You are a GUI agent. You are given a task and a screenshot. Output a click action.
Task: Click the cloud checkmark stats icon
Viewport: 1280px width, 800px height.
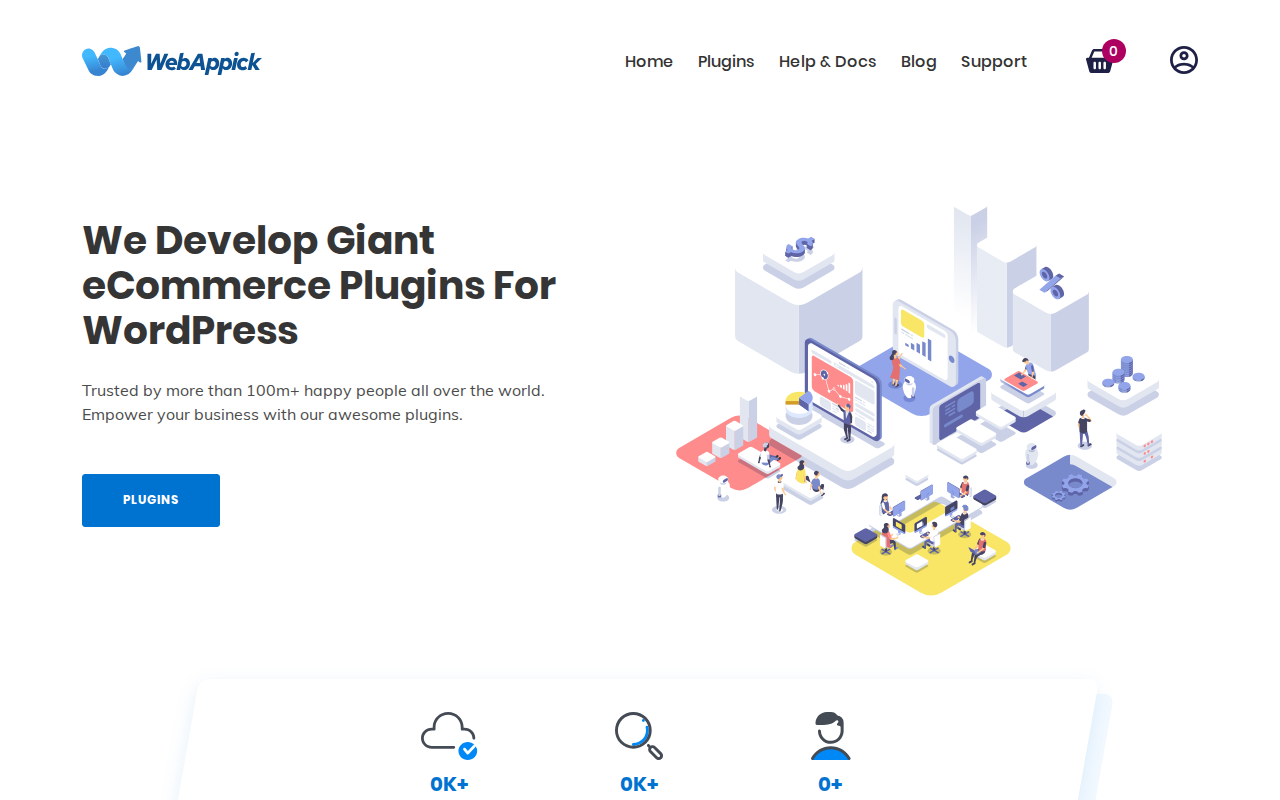pyautogui.click(x=449, y=736)
